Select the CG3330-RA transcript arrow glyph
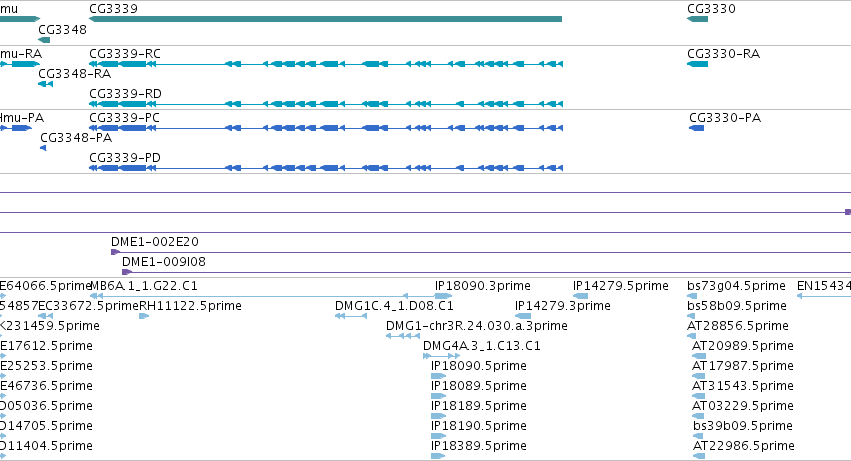This screenshot has width=851, height=461. pos(697,64)
